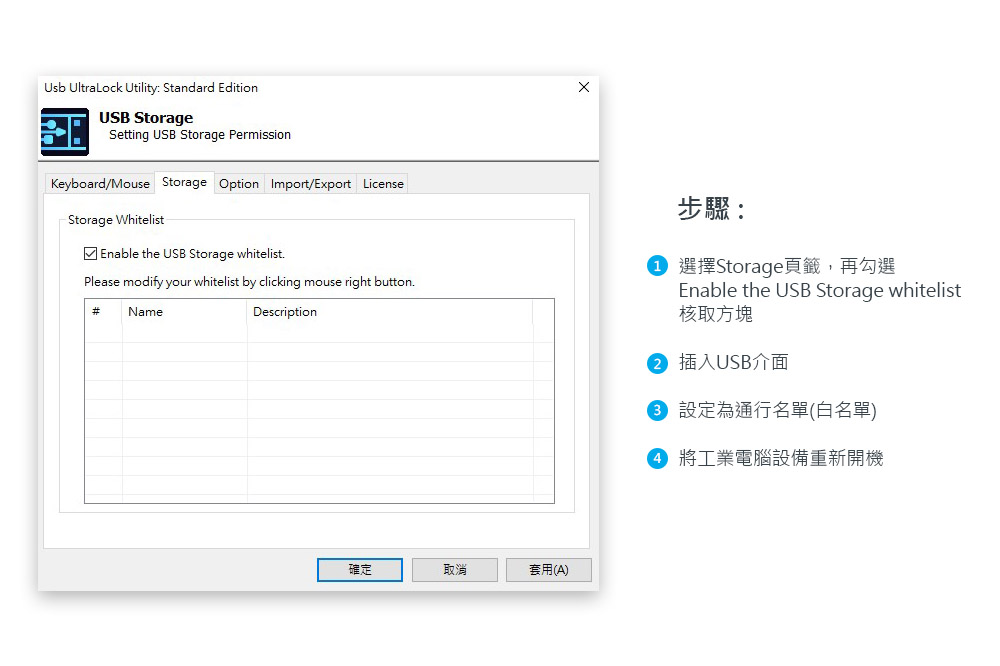This screenshot has width=1000, height=666.
Task: Select the Storage tab
Action: (x=184, y=182)
